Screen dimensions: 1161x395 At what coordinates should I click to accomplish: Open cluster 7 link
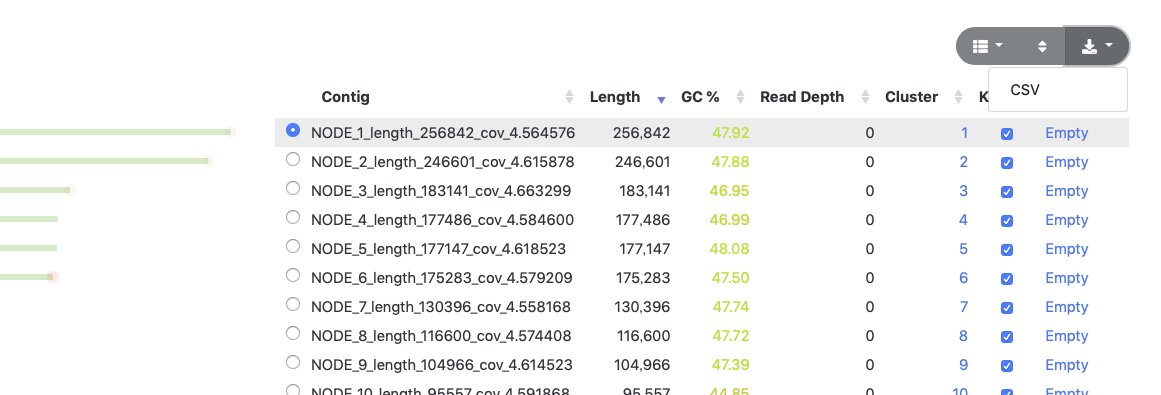(x=964, y=307)
